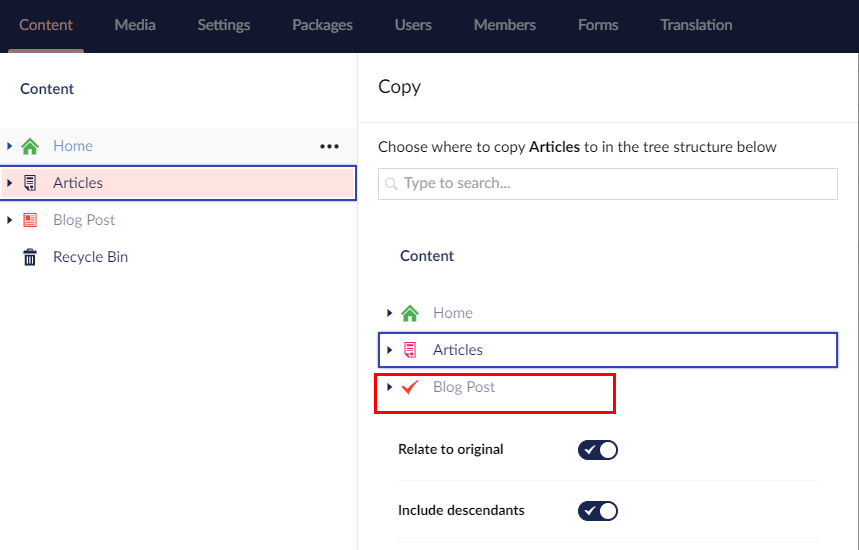Choose Home as copy destination
This screenshot has width=859, height=550.
pos(453,313)
